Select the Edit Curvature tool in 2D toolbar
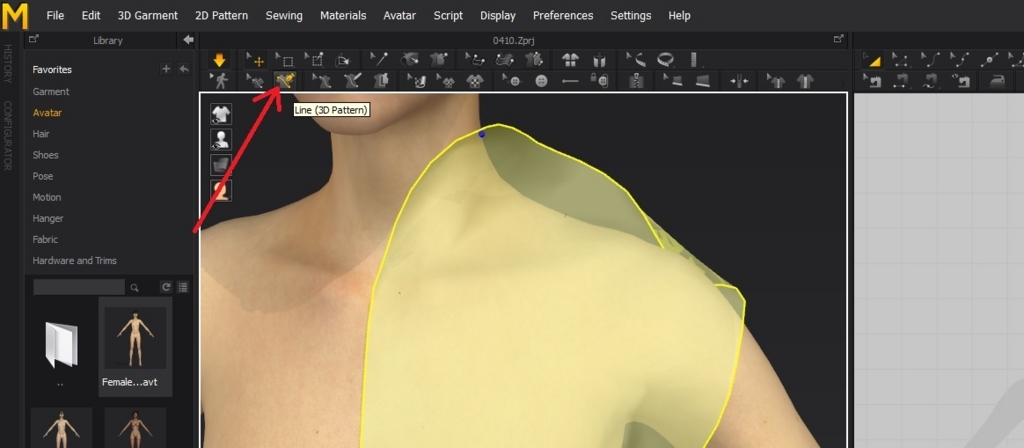1024x448 pixels. (x=931, y=60)
